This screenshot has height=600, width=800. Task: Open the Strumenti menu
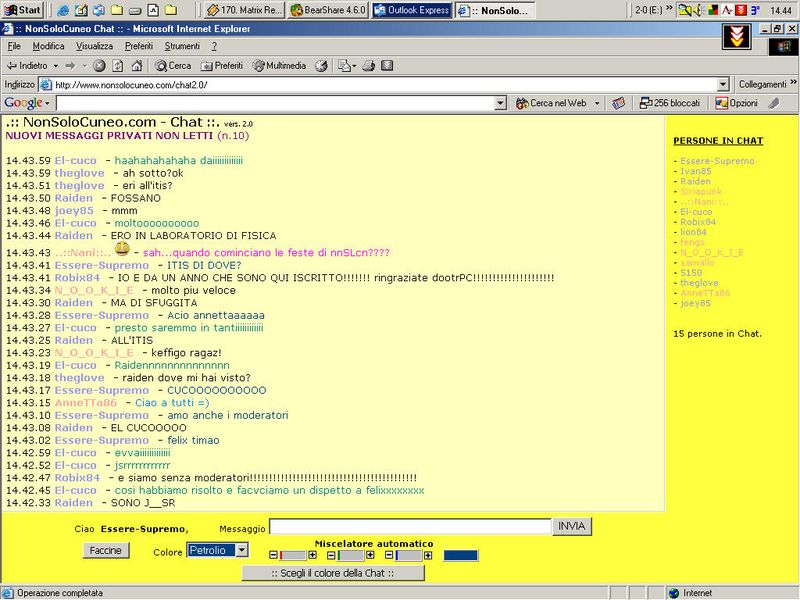click(x=182, y=46)
